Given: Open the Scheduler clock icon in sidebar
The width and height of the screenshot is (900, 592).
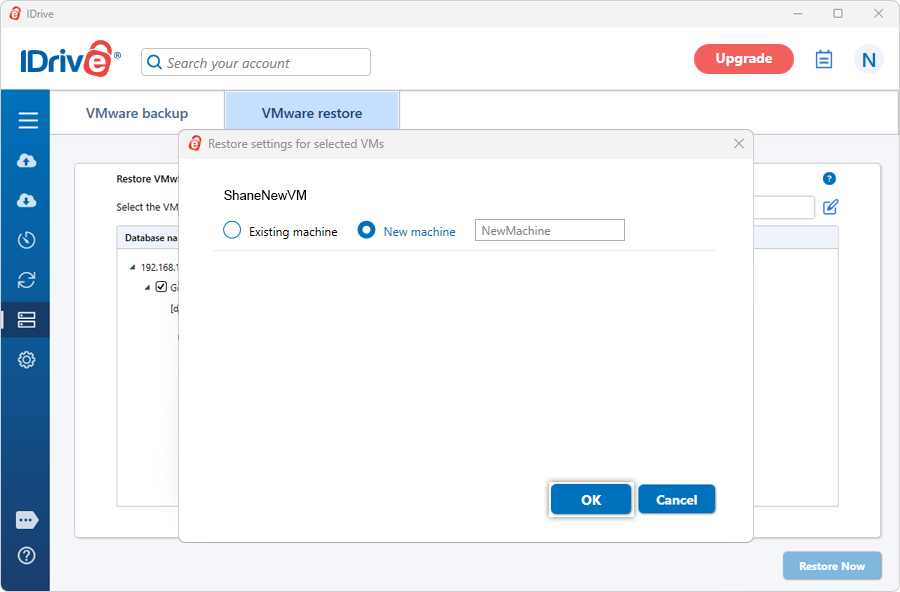Looking at the screenshot, I should point(26,240).
